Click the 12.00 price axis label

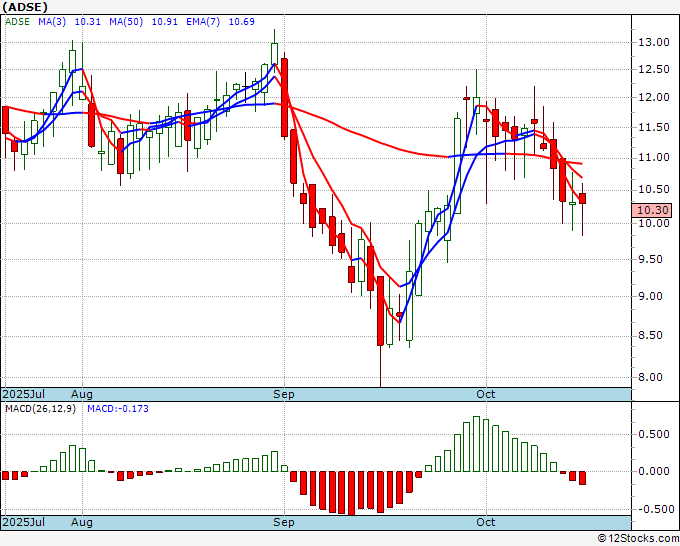point(654,97)
